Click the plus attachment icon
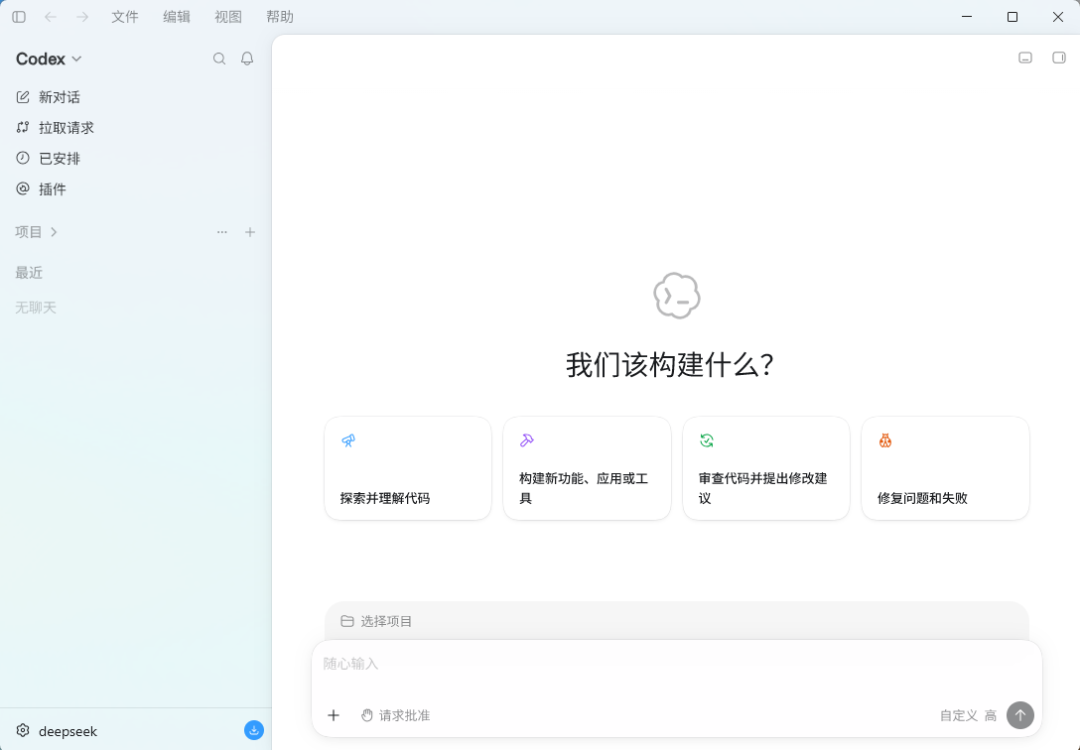The height and width of the screenshot is (750, 1080). click(333, 716)
